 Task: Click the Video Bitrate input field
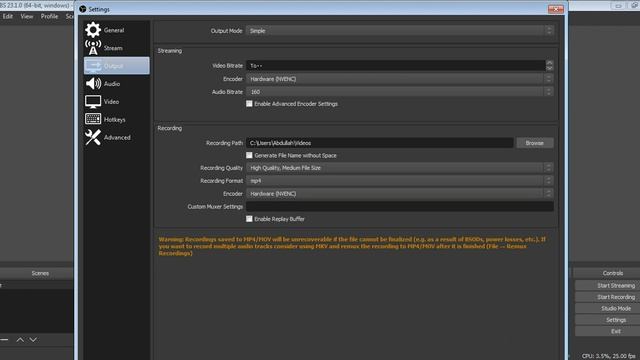(396, 65)
